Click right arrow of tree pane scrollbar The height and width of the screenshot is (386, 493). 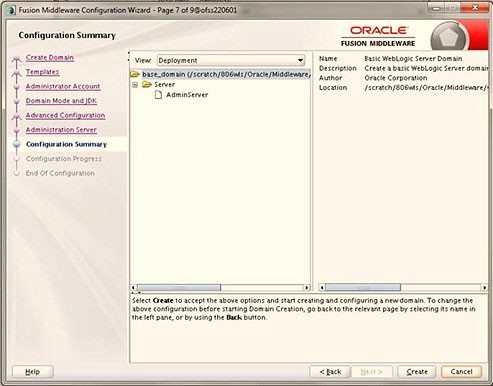[307, 287]
